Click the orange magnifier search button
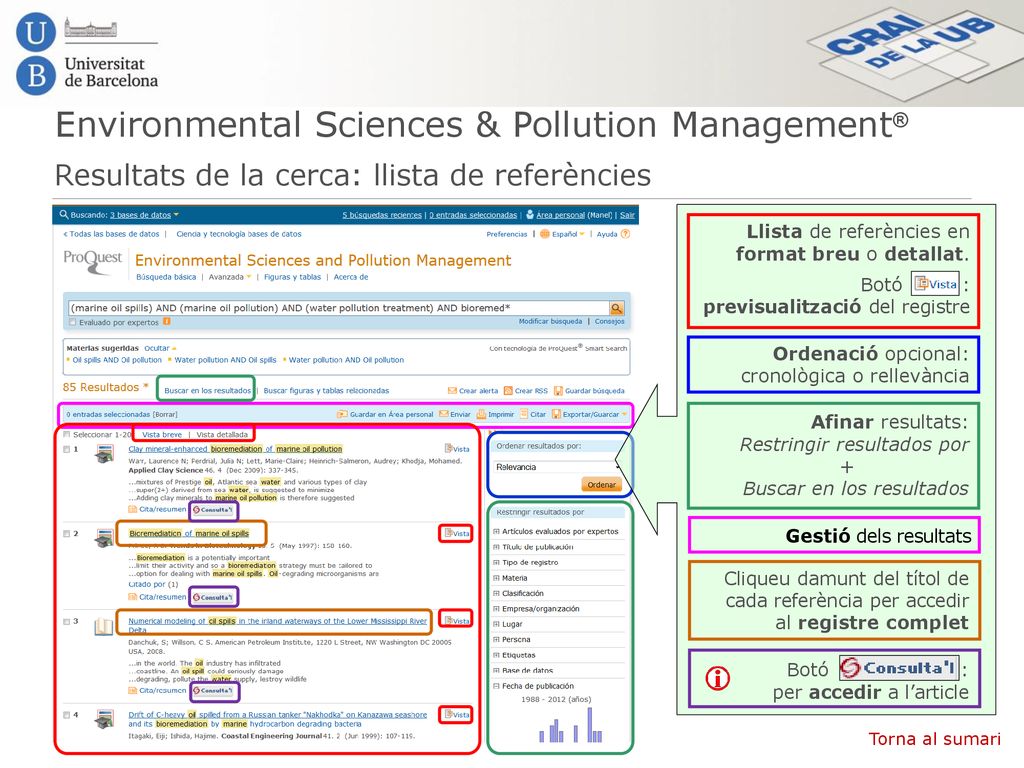This screenshot has height=768, width=1024. (616, 308)
